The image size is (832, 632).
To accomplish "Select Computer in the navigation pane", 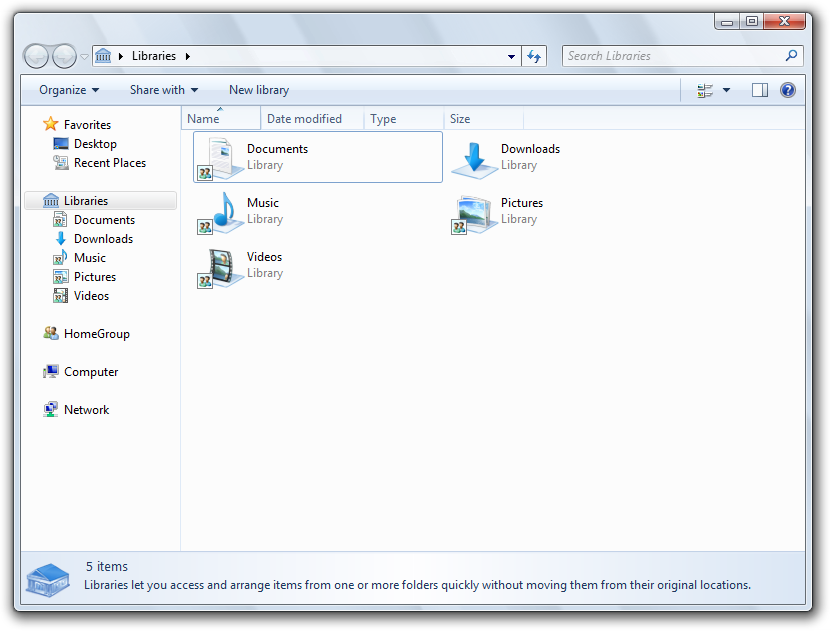I will 91,372.
